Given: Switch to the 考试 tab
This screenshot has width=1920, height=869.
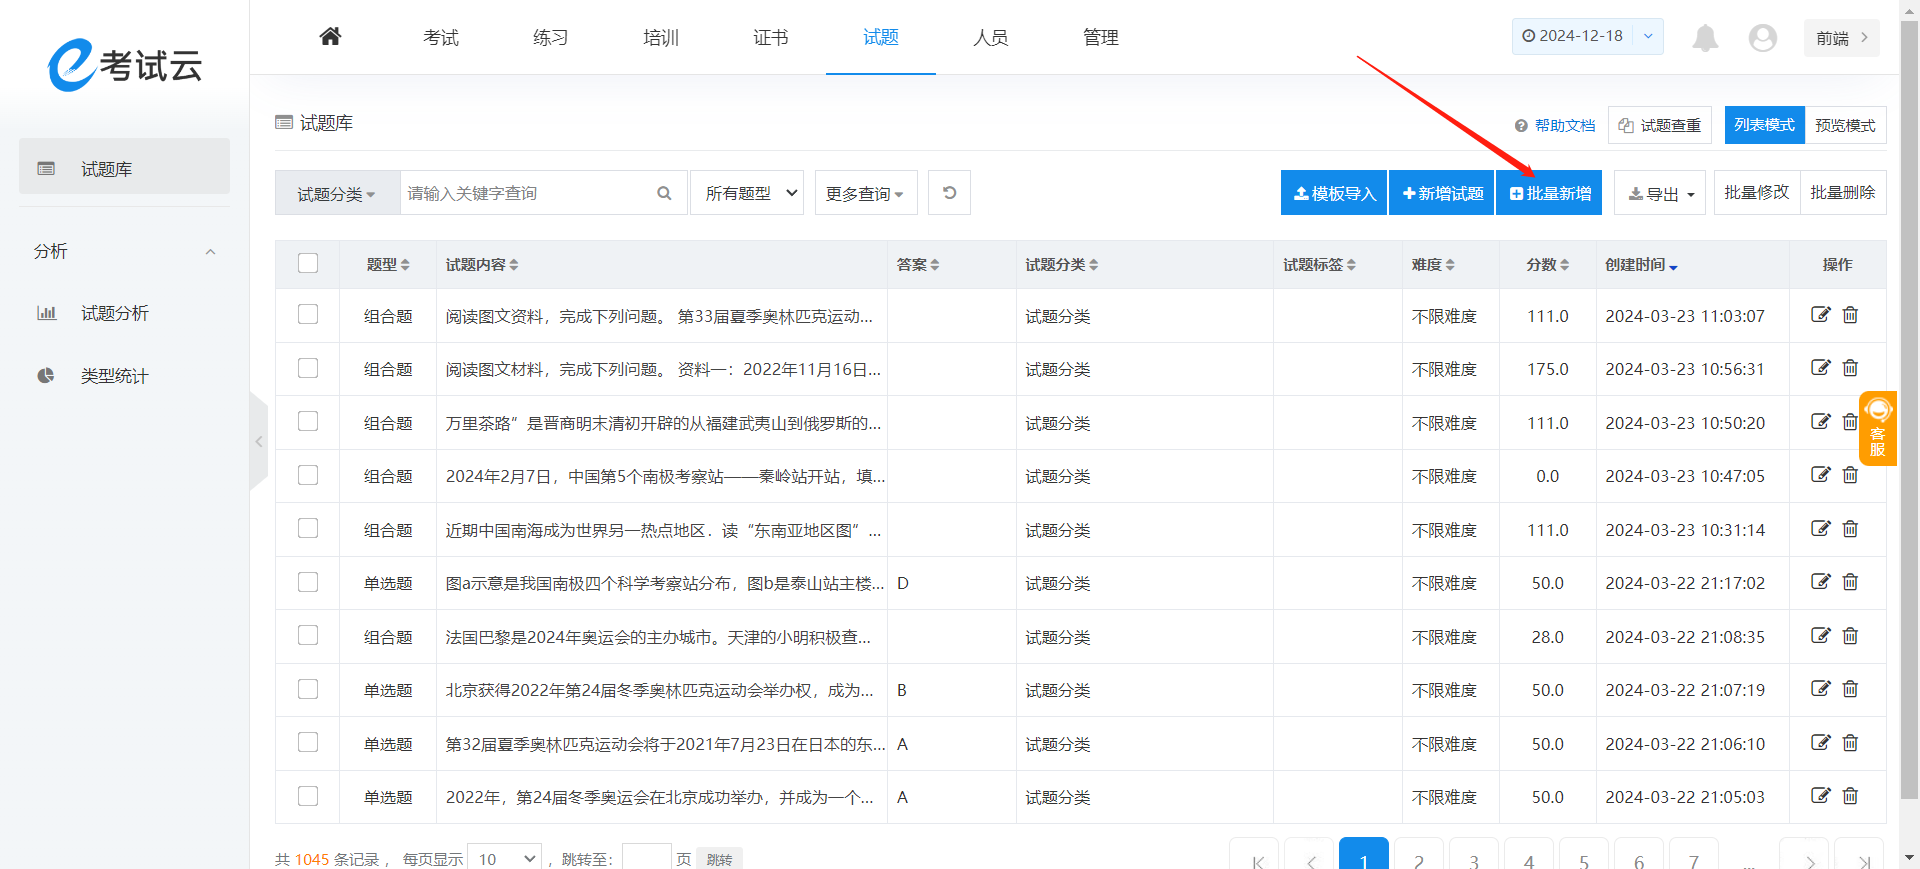Looking at the screenshot, I should coord(440,38).
